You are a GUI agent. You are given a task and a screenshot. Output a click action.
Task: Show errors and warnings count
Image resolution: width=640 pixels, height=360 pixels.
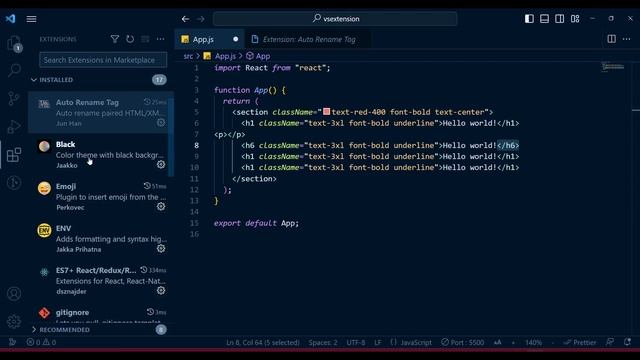(41, 342)
